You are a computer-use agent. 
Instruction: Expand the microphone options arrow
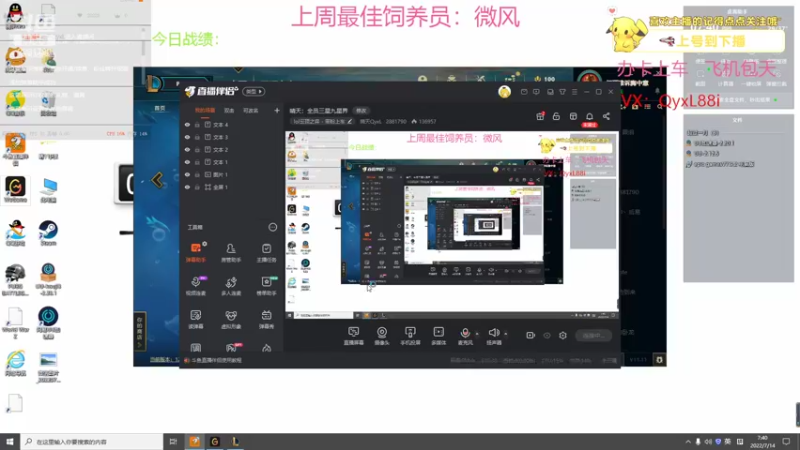(477, 334)
